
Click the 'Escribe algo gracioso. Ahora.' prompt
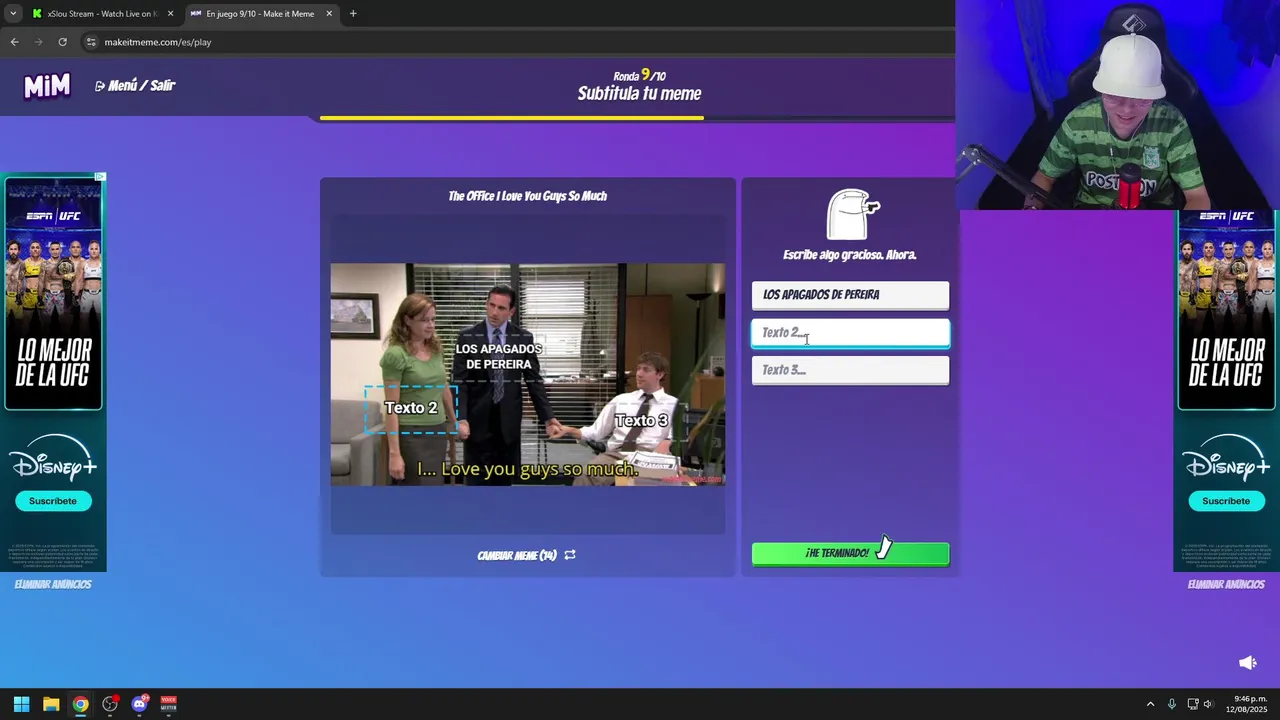pyautogui.click(x=850, y=255)
